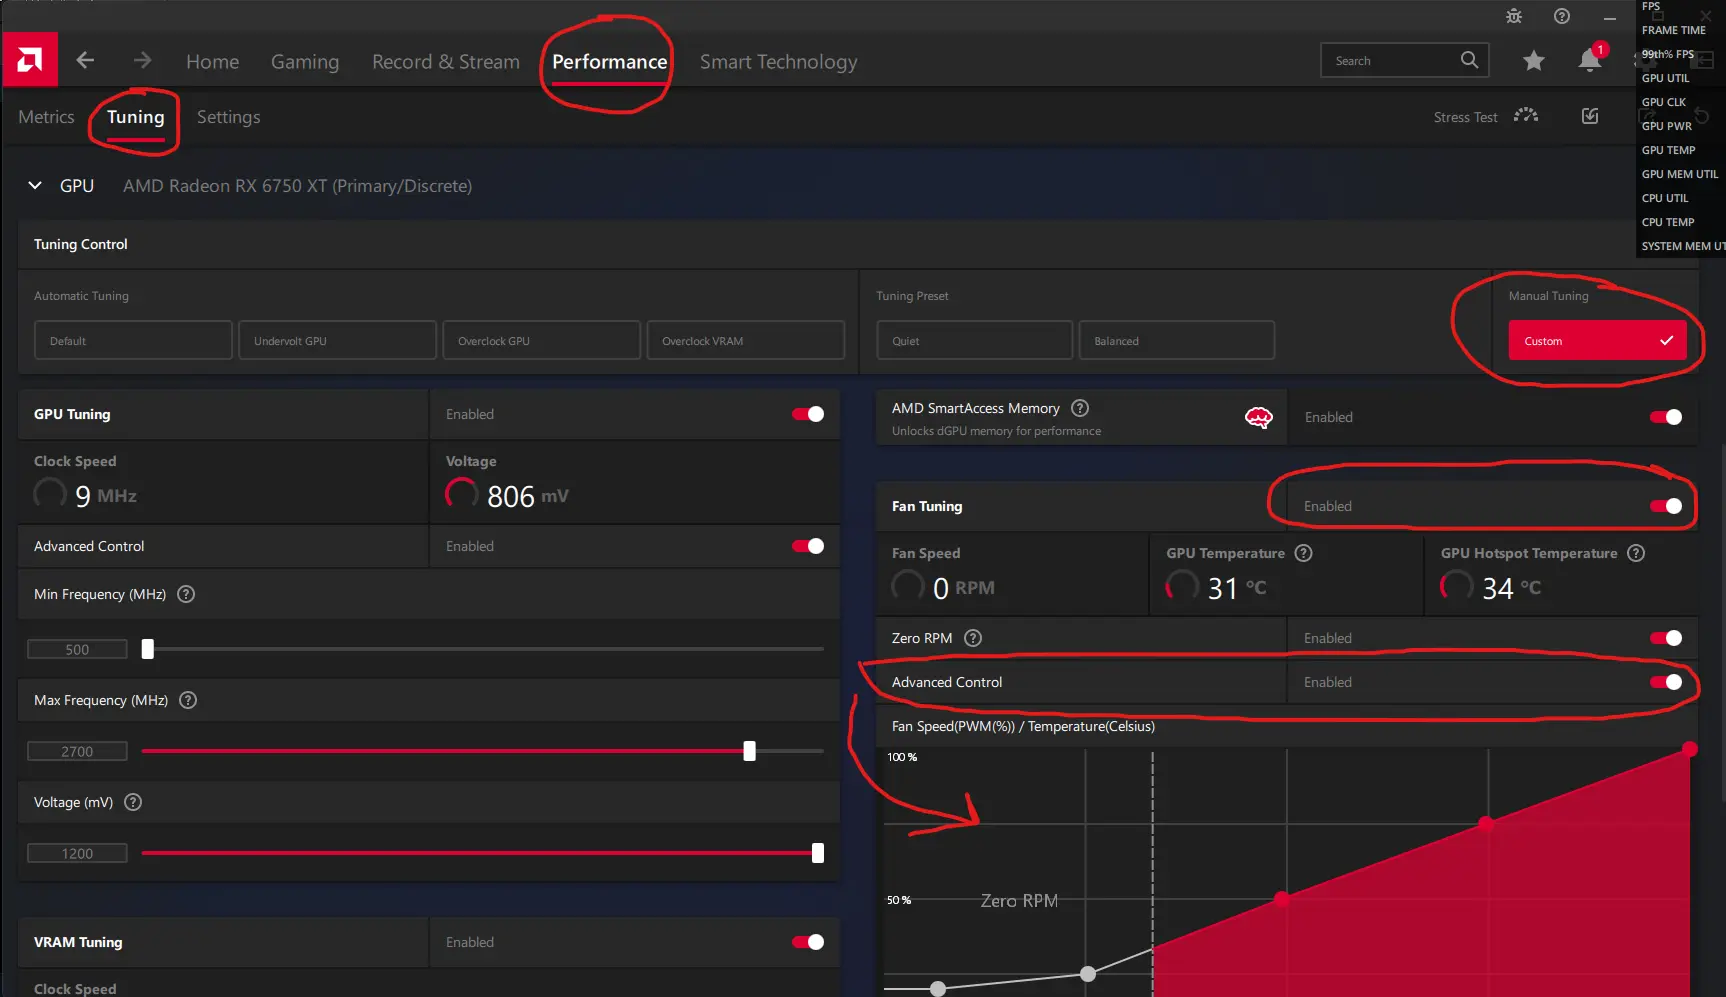Turn off Zero RPM switch
Viewport: 1726px width, 997px height.
coord(1666,638)
